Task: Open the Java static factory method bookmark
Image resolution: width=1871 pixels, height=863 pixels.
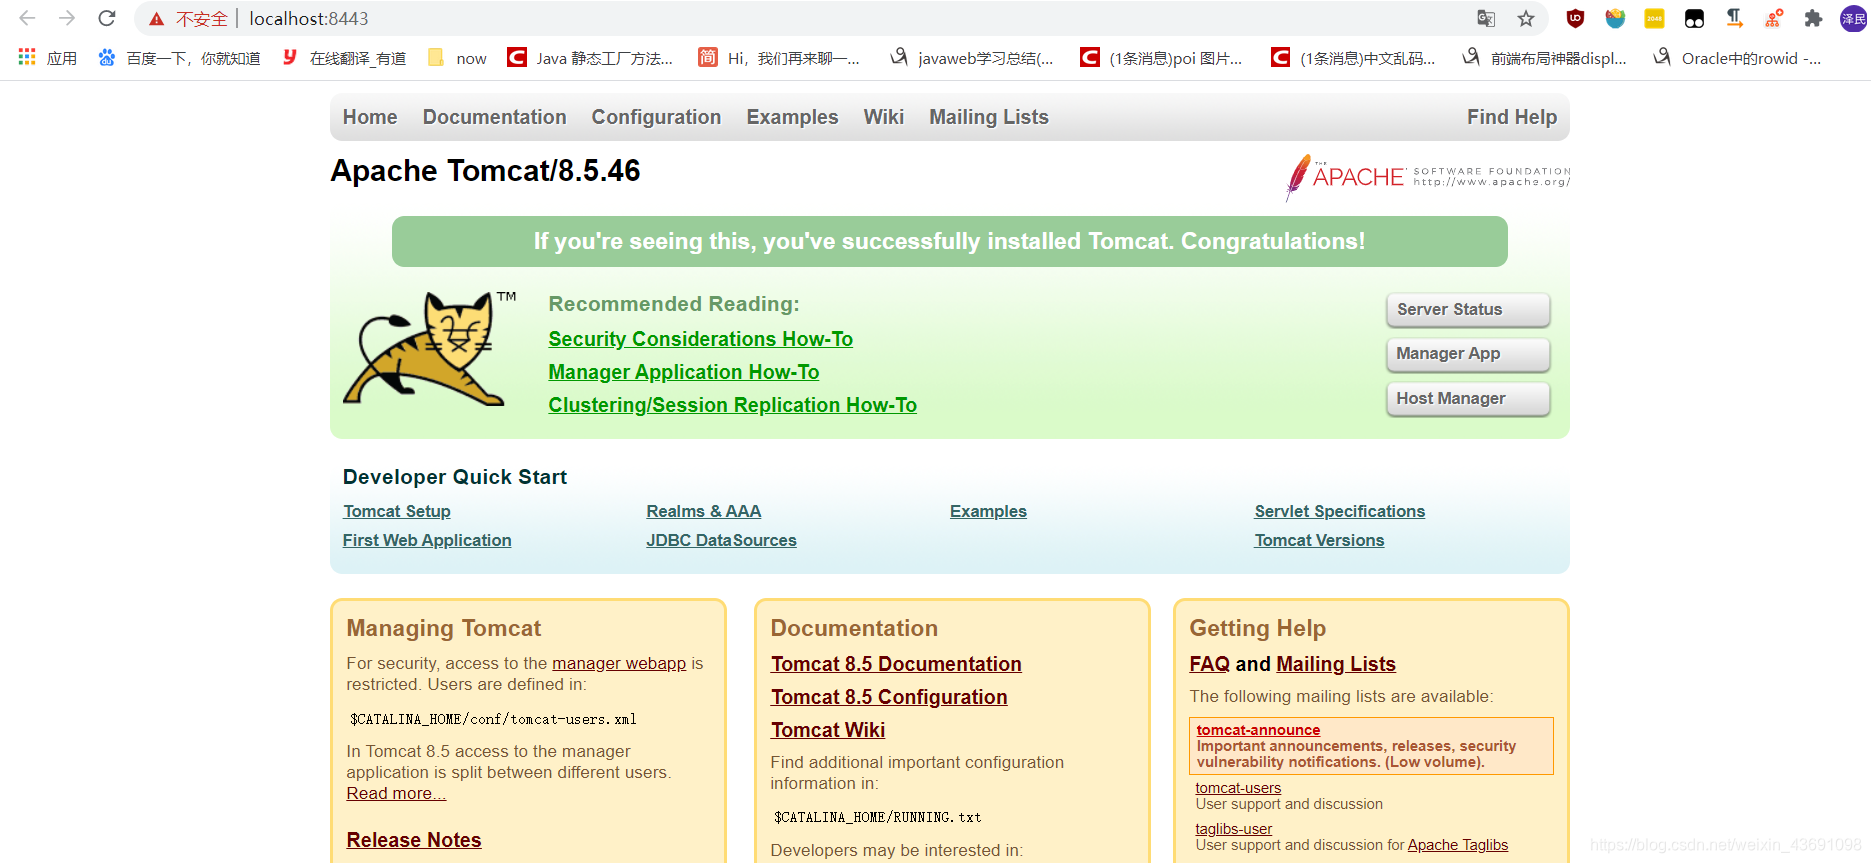Action: (590, 58)
